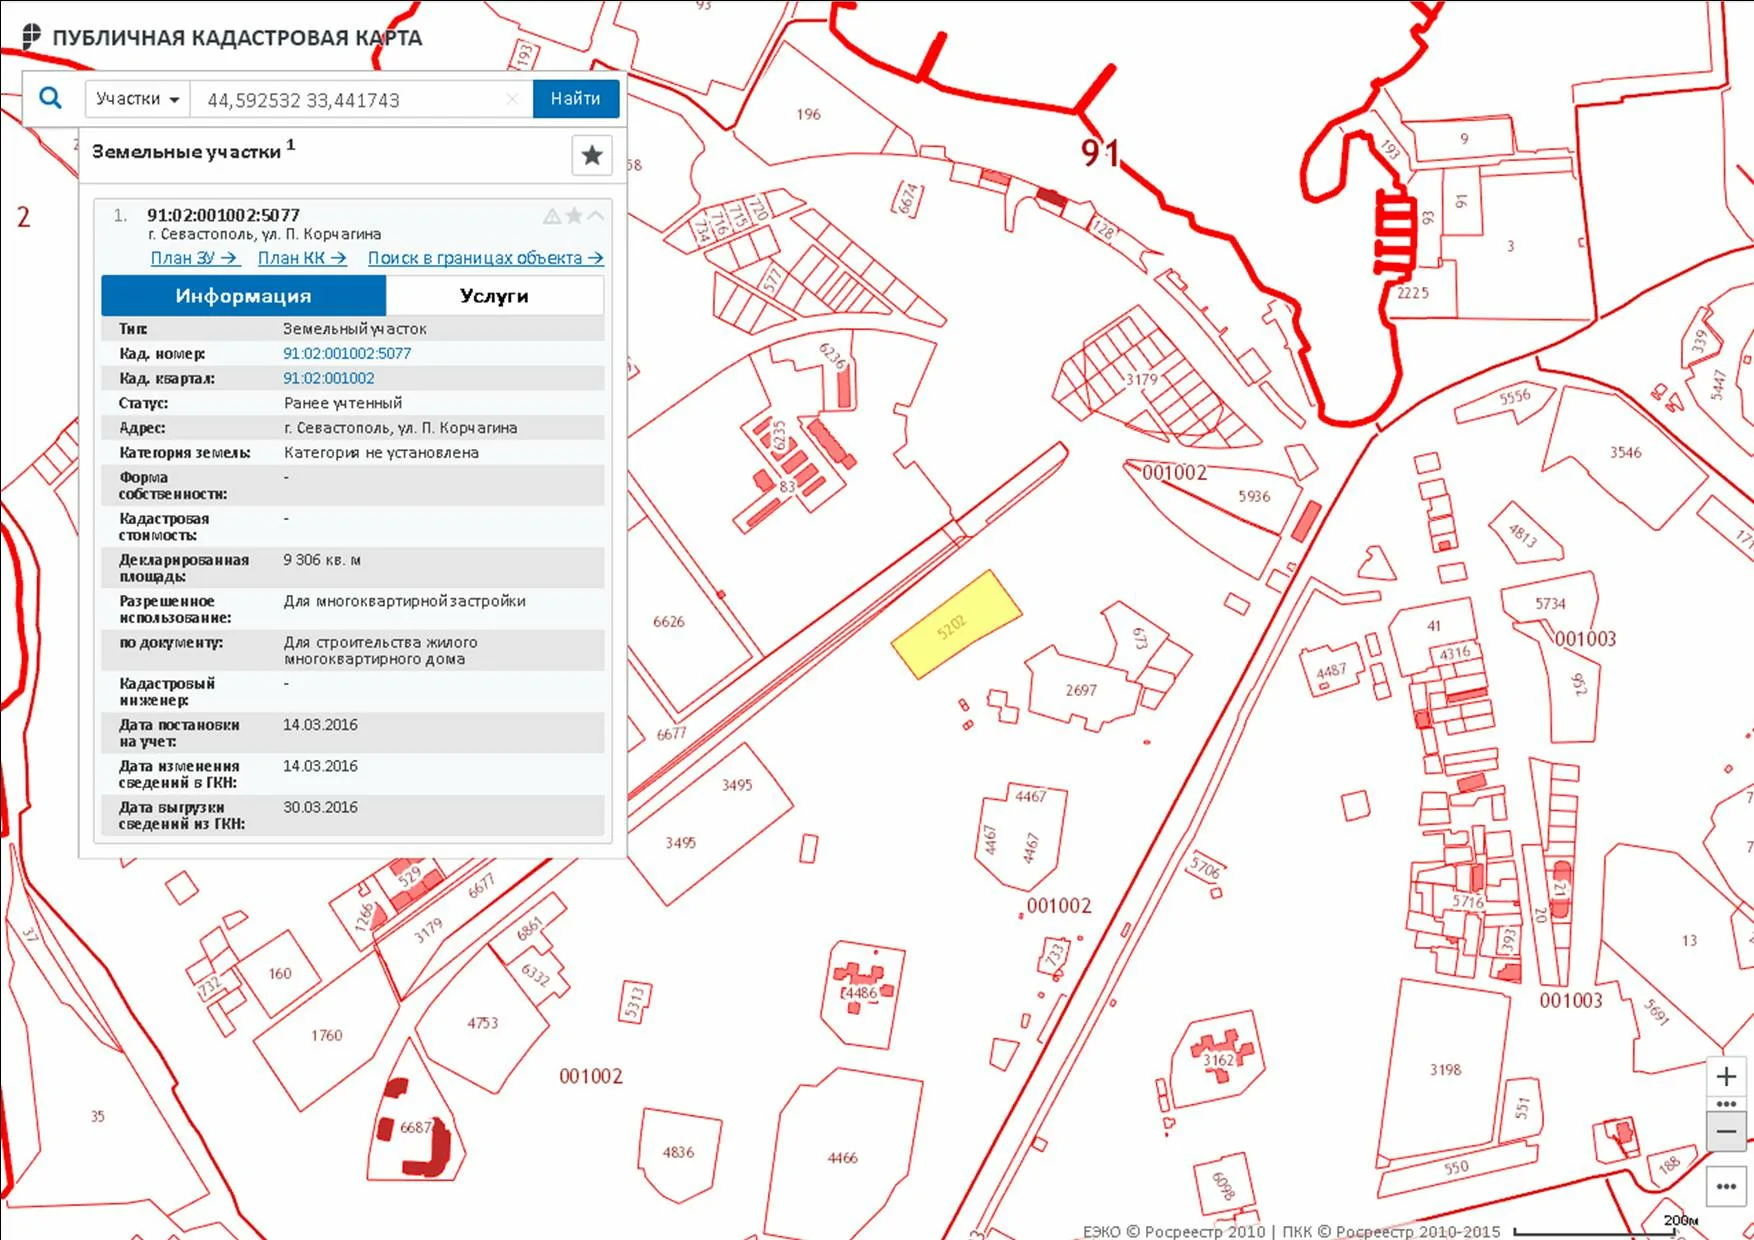This screenshot has width=1754, height=1240.
Task: Click Для многоквартирной застройки value
Action: [405, 601]
